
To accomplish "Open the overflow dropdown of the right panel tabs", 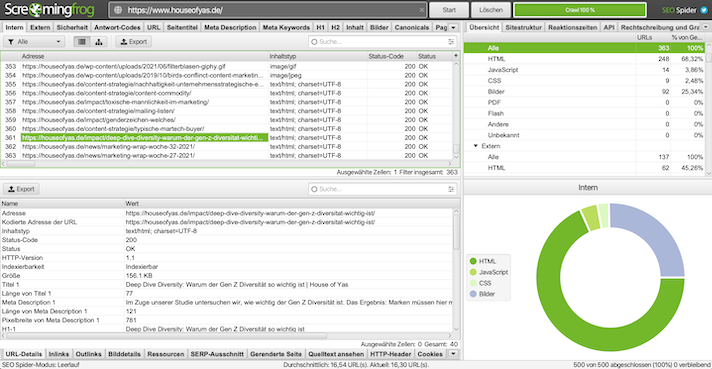I will pyautogui.click(x=706, y=27).
